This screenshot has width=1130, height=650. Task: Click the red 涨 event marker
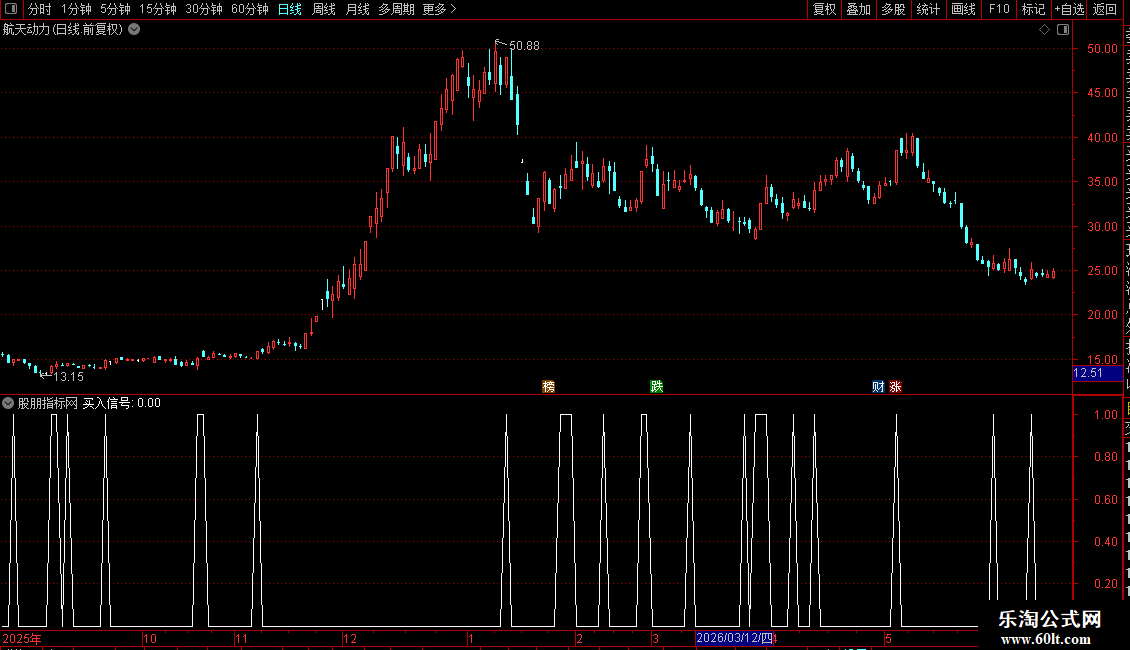pos(895,387)
